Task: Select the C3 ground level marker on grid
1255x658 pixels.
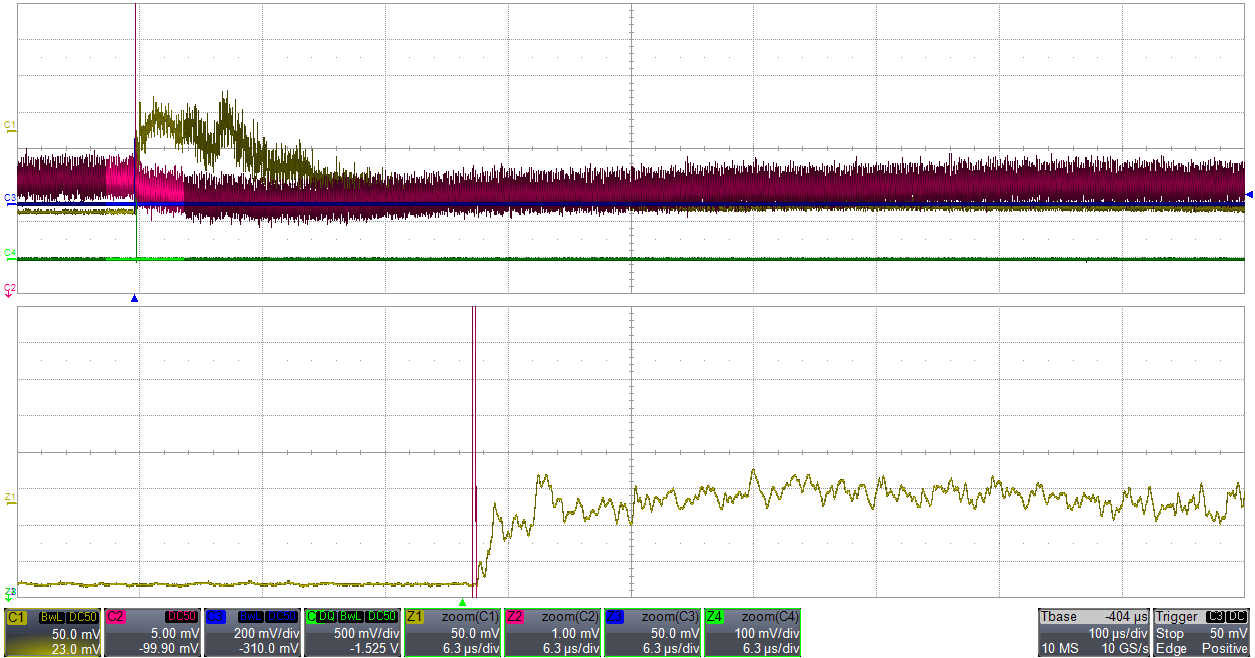Action: click(10, 199)
